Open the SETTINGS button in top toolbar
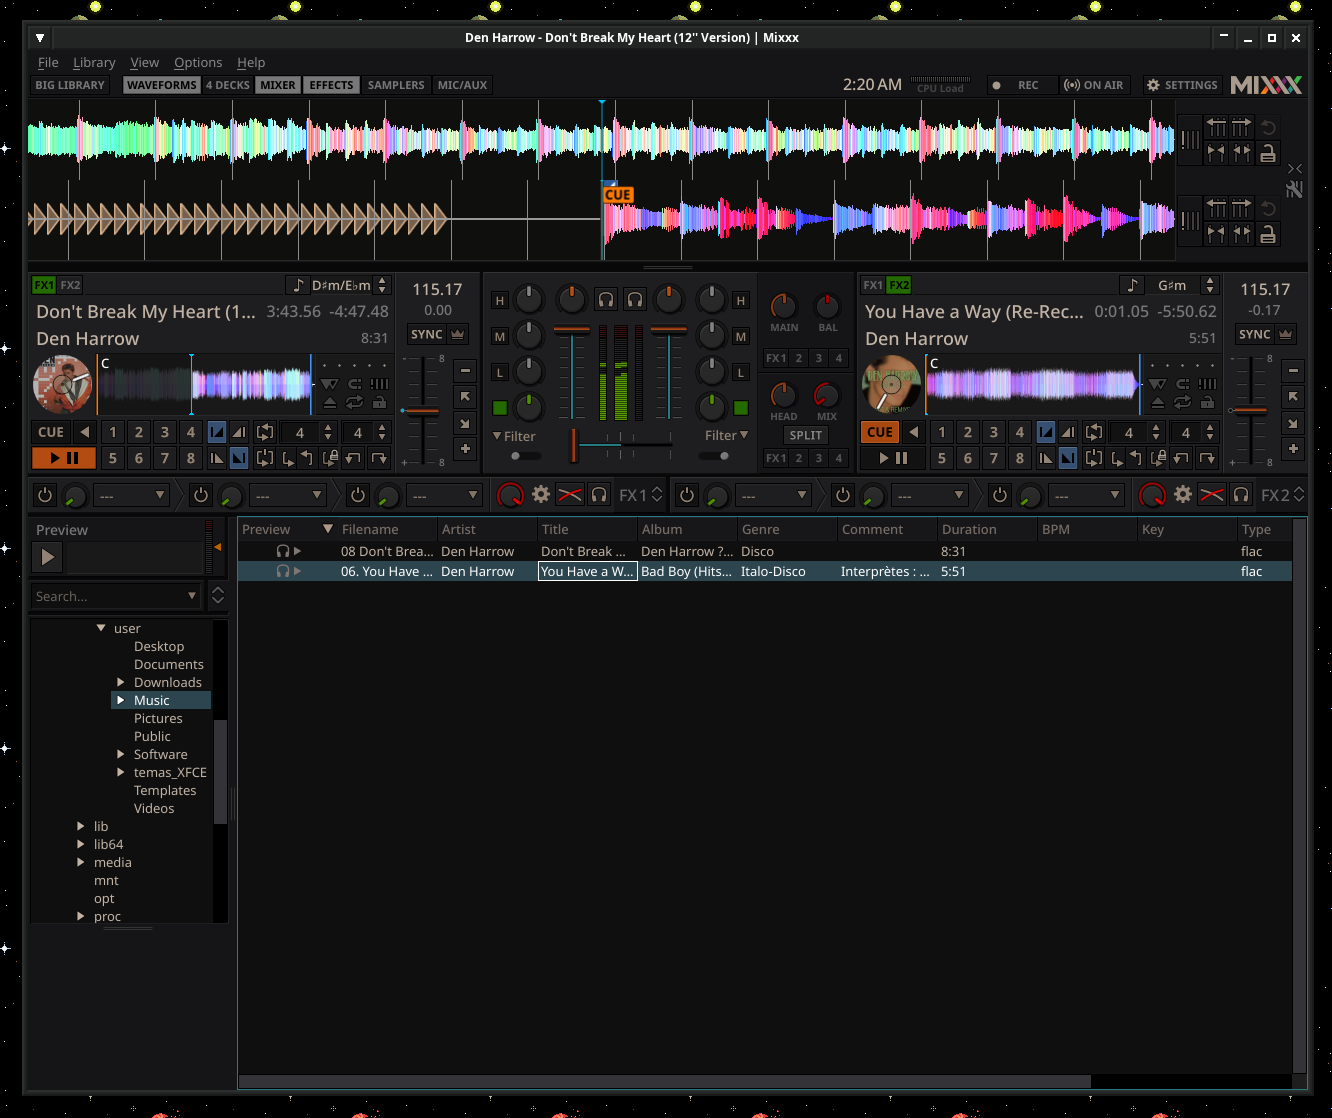The height and width of the screenshot is (1118, 1332). (1182, 85)
